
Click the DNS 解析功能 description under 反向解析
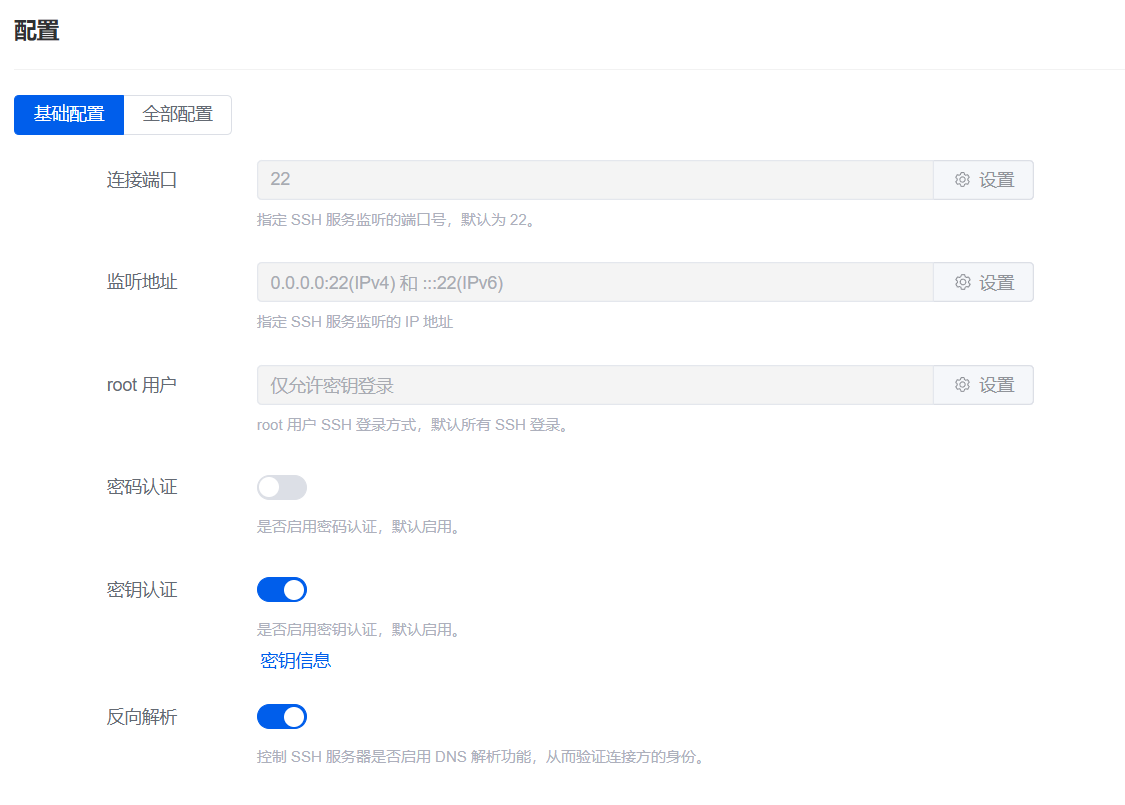coord(482,757)
